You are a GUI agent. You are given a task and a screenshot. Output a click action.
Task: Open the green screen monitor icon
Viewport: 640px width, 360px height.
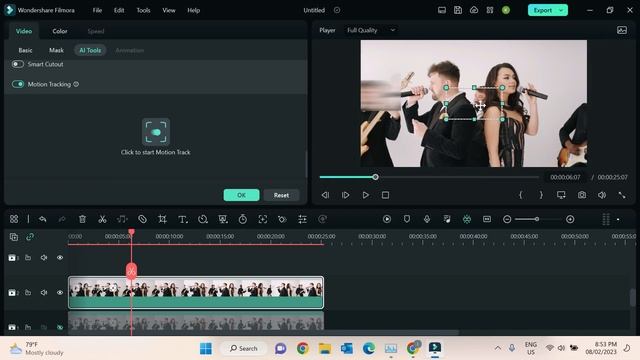222,219
